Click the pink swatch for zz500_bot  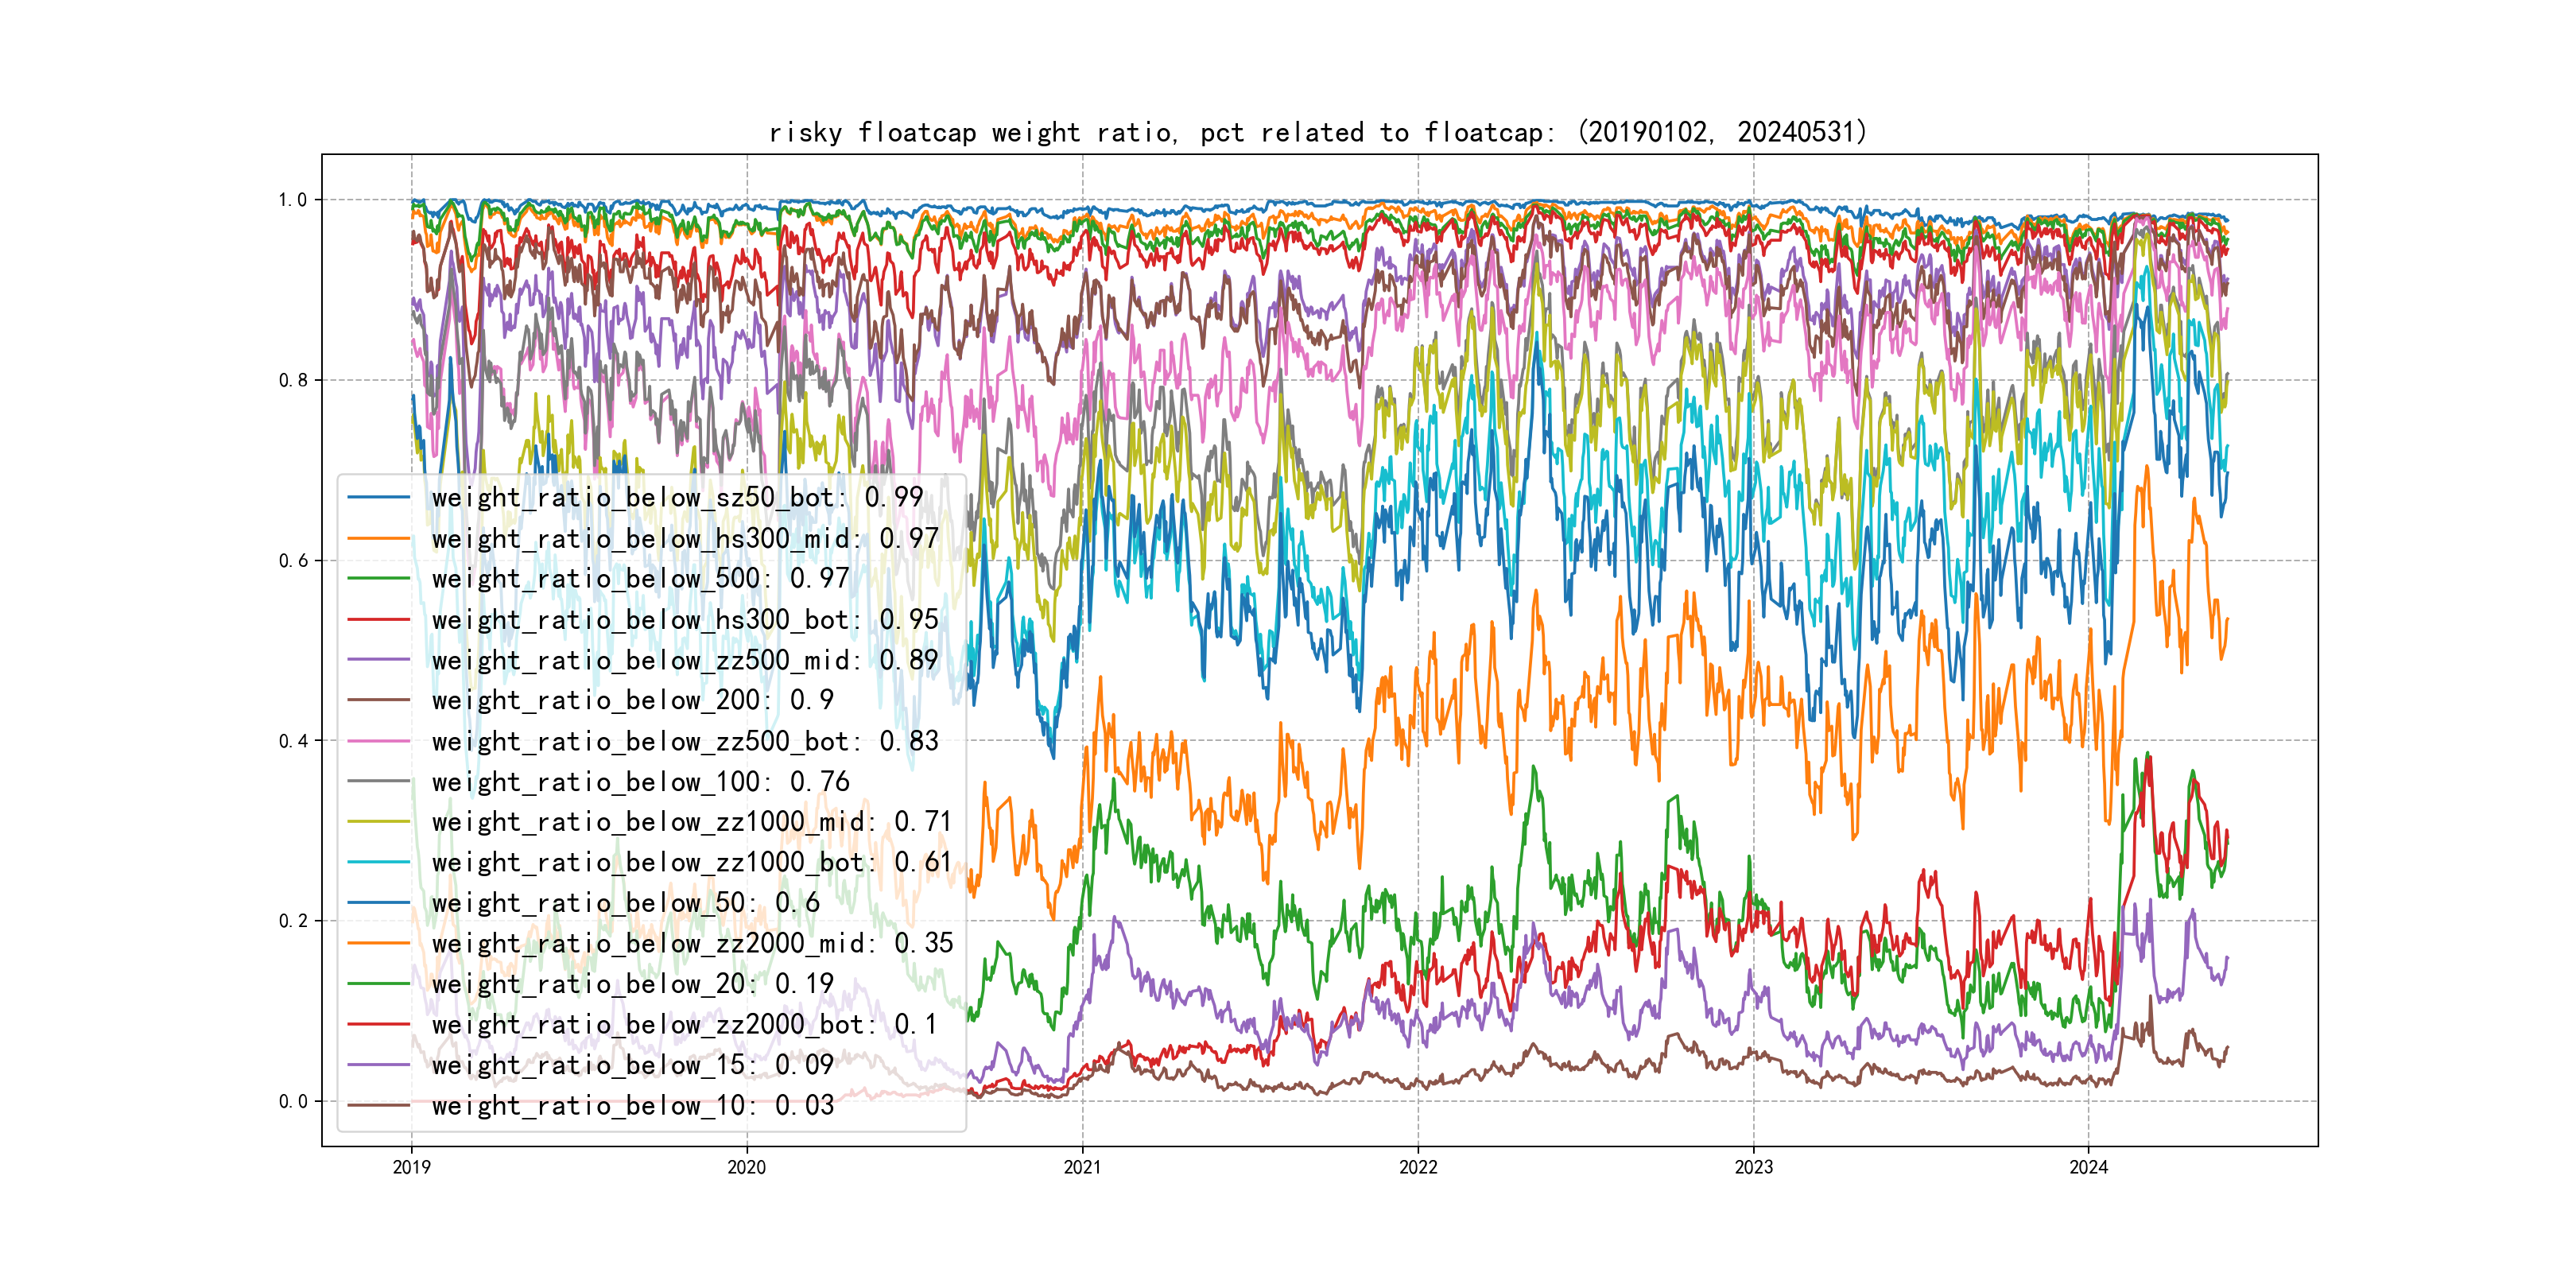pyautogui.click(x=378, y=742)
